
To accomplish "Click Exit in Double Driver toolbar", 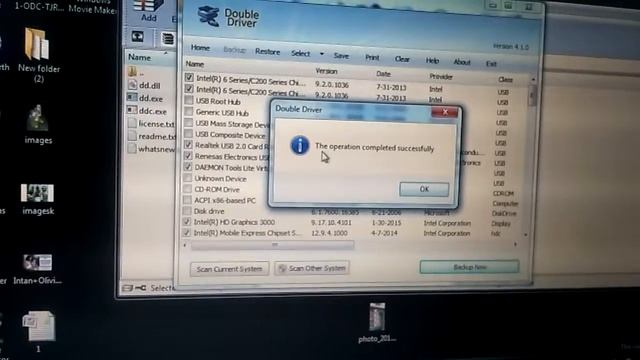I will (x=491, y=64).
